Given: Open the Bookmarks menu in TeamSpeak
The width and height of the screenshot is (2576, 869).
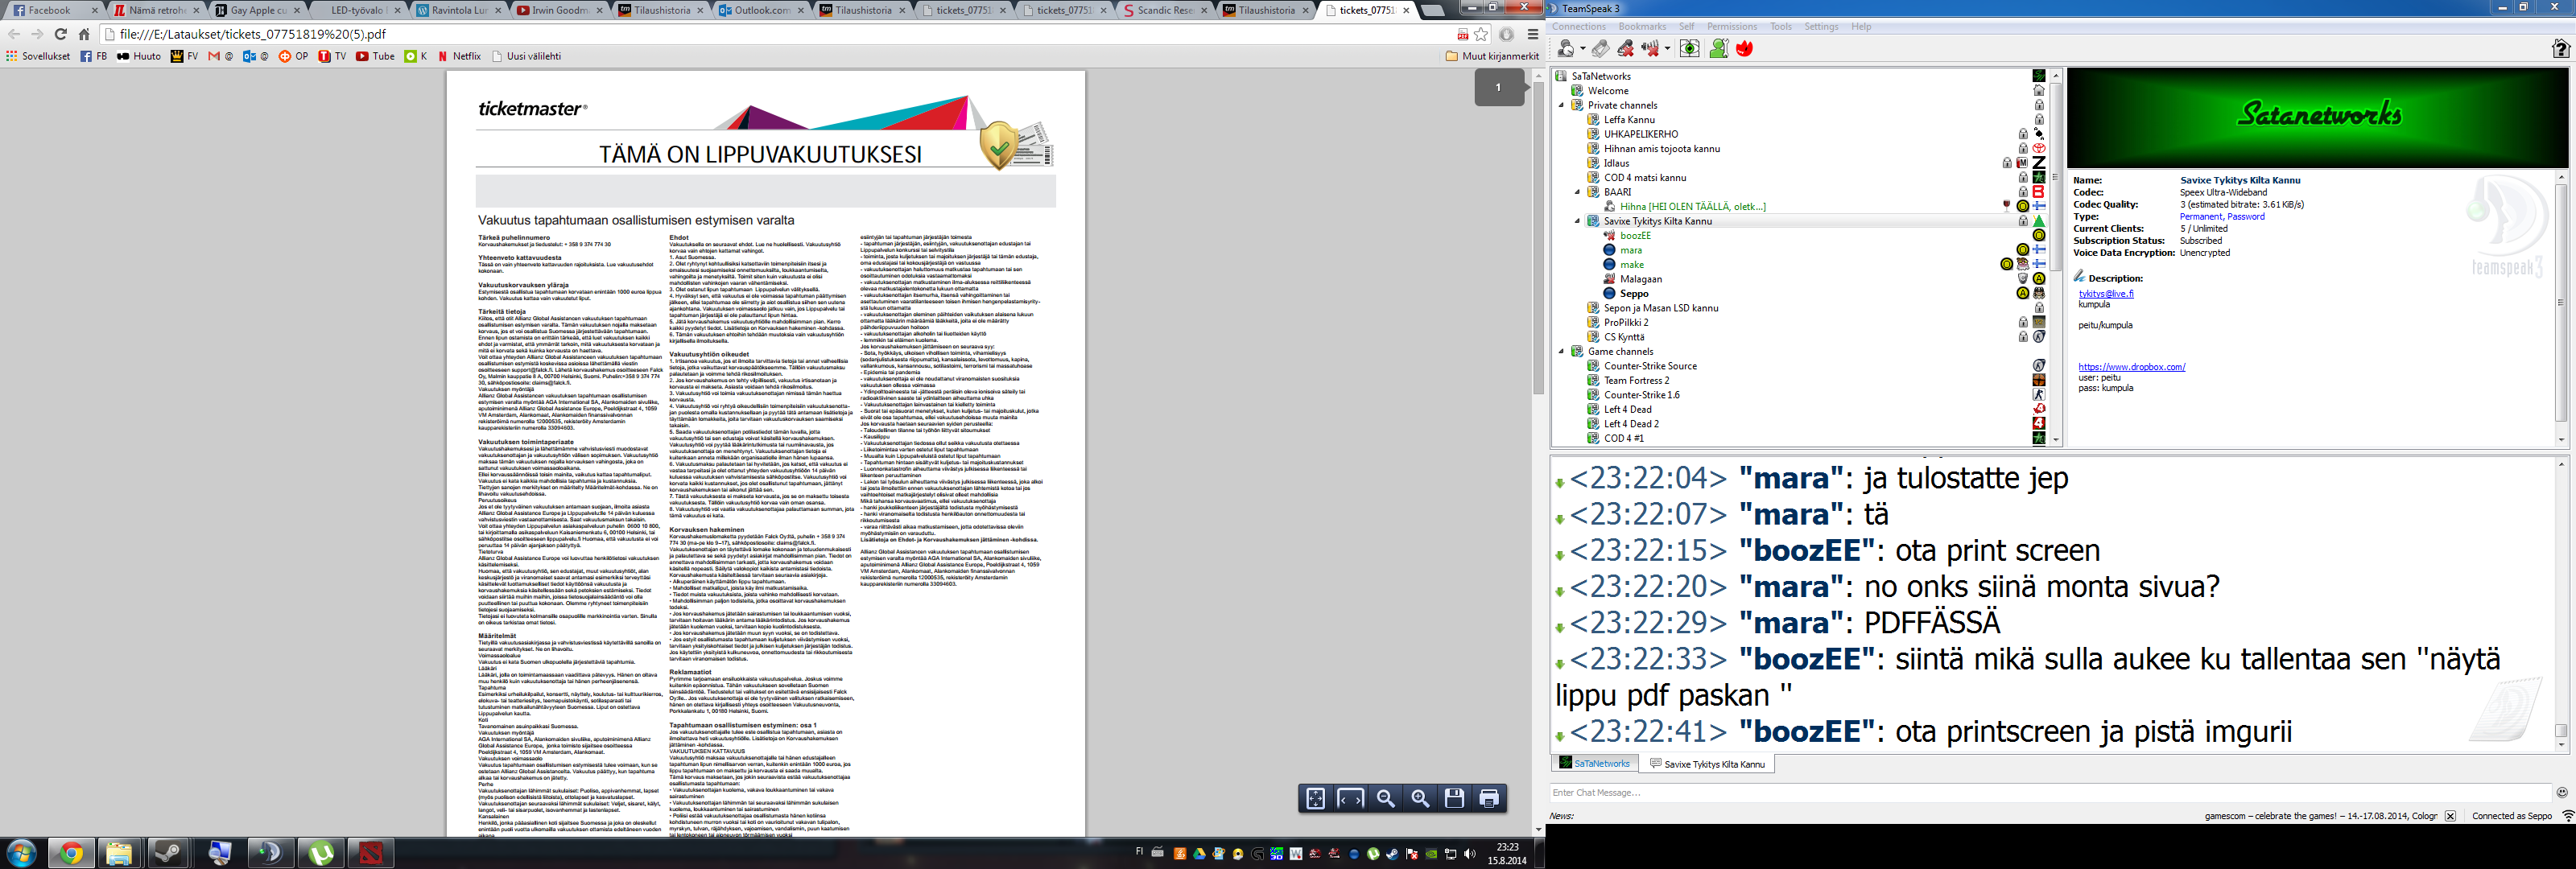Looking at the screenshot, I should 1642,27.
